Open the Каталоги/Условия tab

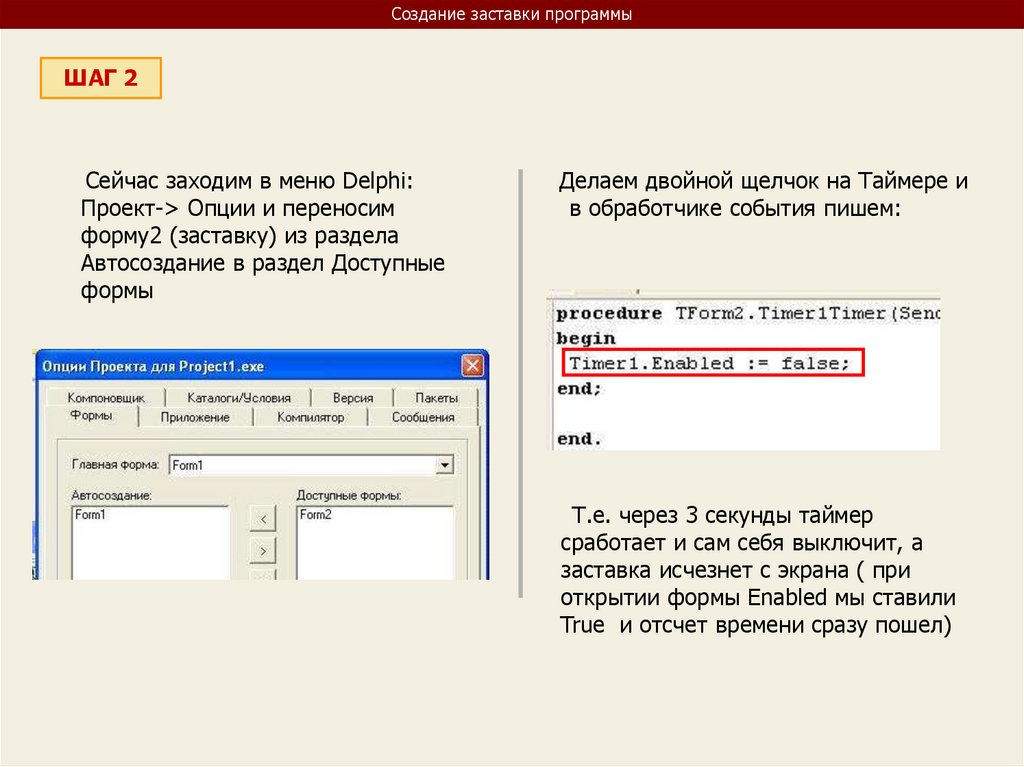238,398
